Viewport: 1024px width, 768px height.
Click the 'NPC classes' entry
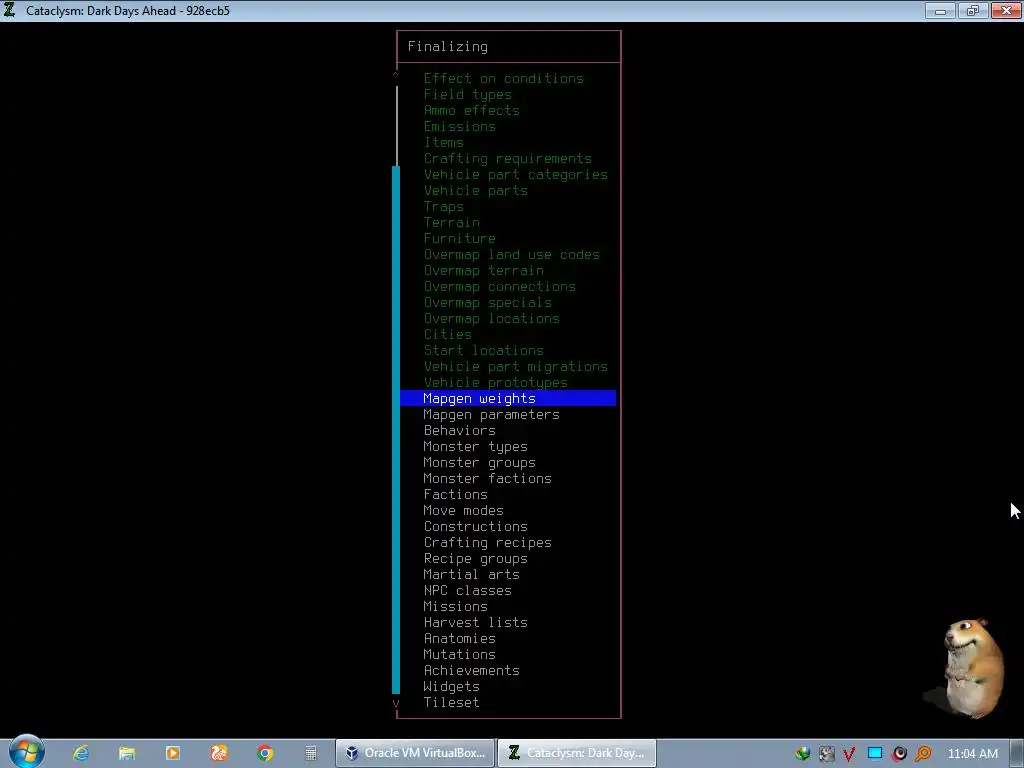click(x=468, y=590)
